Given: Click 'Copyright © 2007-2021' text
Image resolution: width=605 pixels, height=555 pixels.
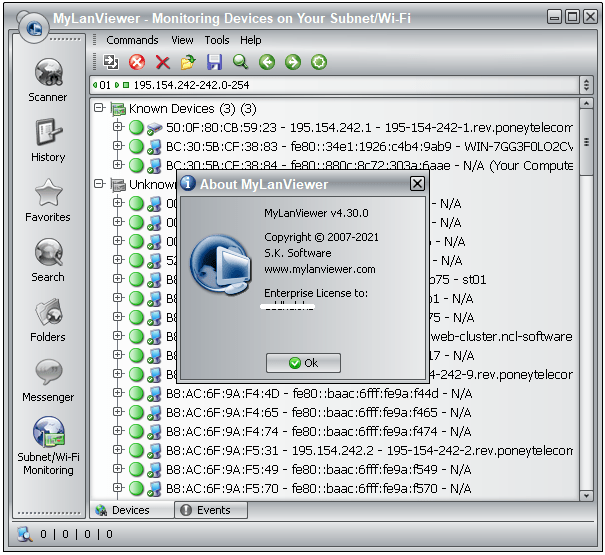Looking at the screenshot, I should (321, 237).
